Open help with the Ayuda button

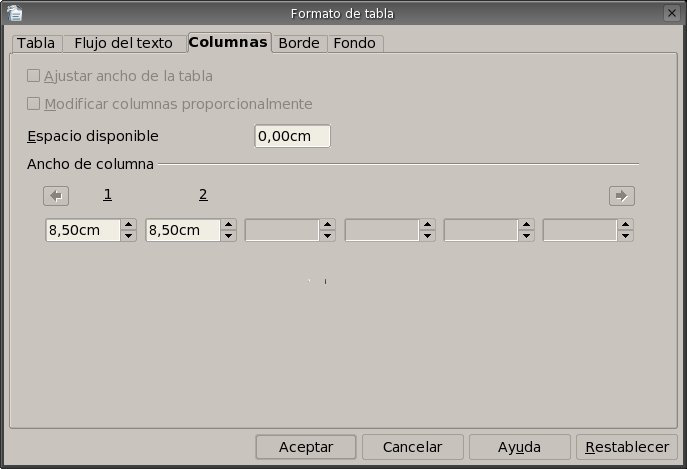pyautogui.click(x=519, y=447)
